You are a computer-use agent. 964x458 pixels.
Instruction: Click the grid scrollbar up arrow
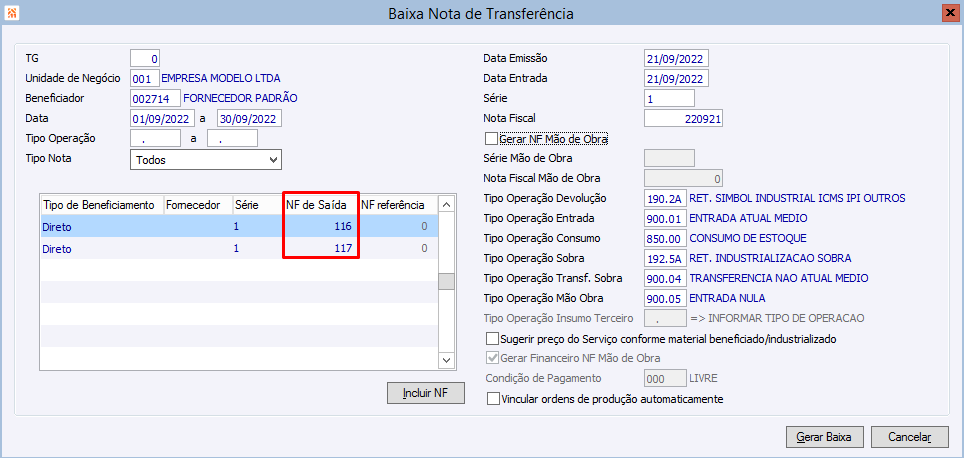447,204
